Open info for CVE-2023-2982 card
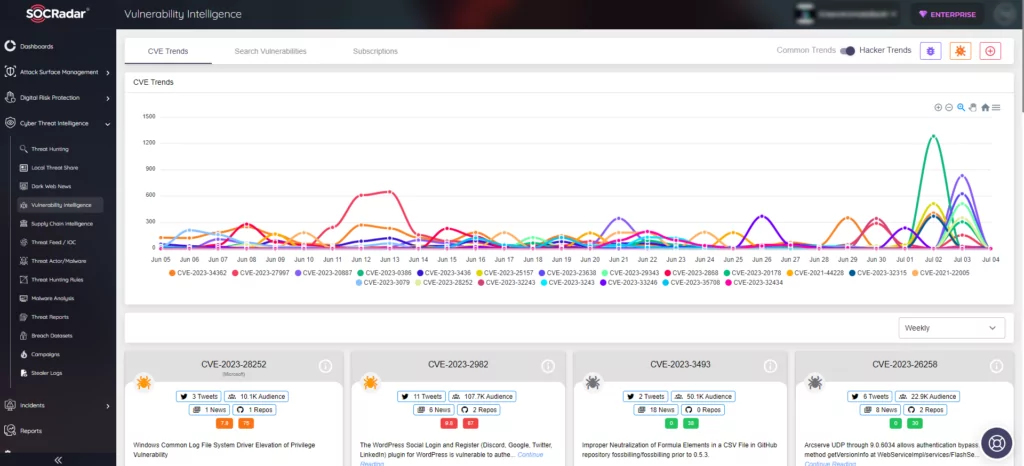 [x=547, y=366]
